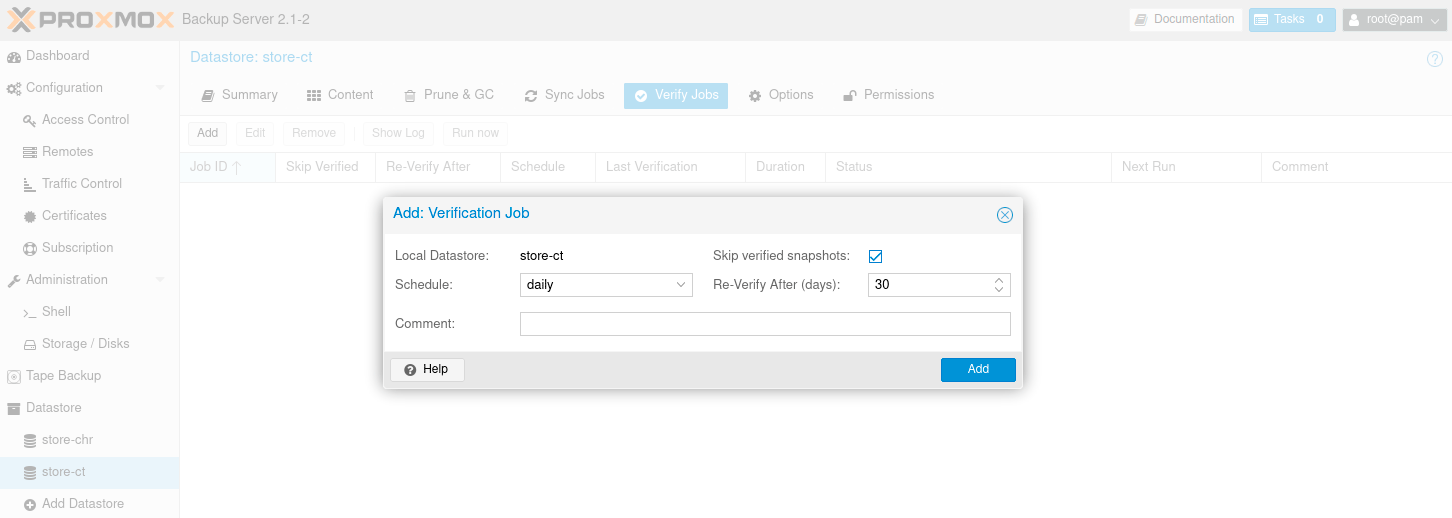1452x518 pixels.
Task: Switch to the Content tab
Action: pyautogui.click(x=340, y=95)
